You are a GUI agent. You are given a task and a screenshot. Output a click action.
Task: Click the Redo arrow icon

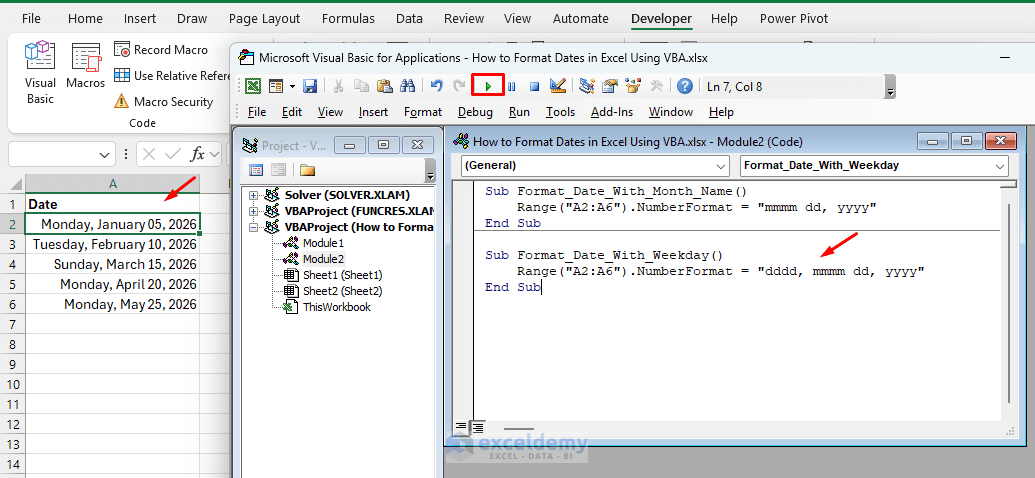(459, 86)
